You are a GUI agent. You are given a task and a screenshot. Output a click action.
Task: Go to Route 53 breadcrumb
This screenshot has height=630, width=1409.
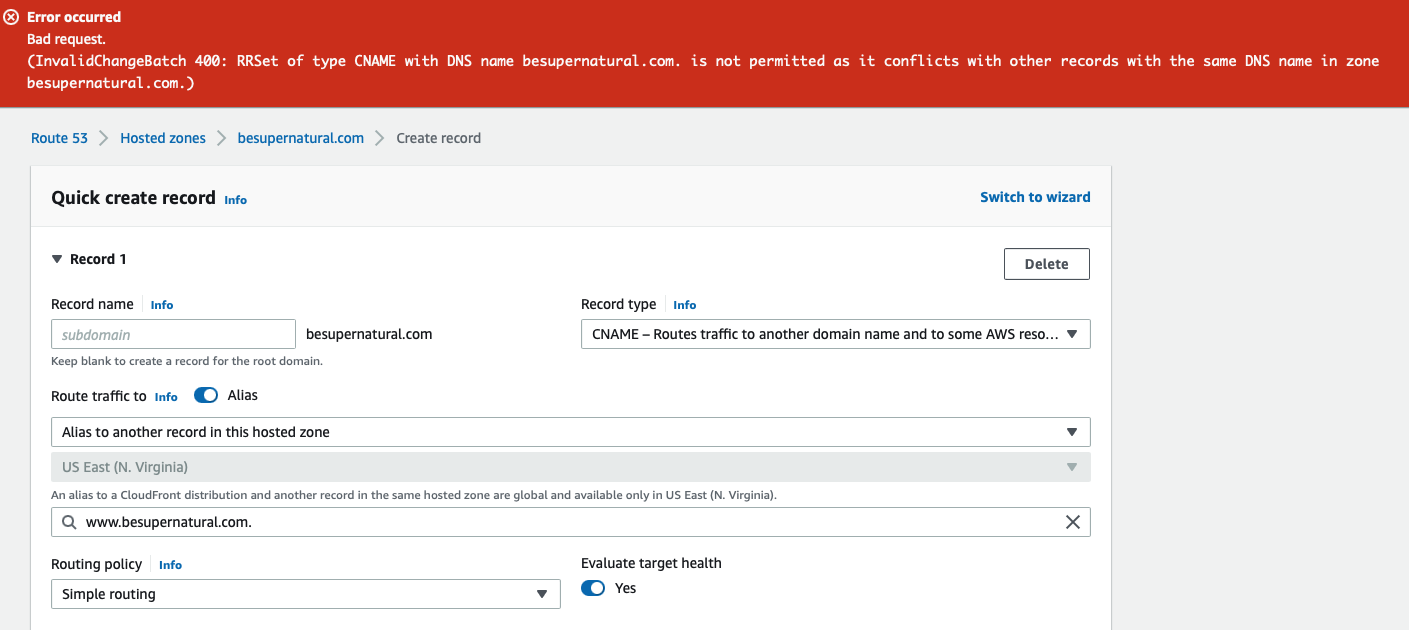coord(60,138)
